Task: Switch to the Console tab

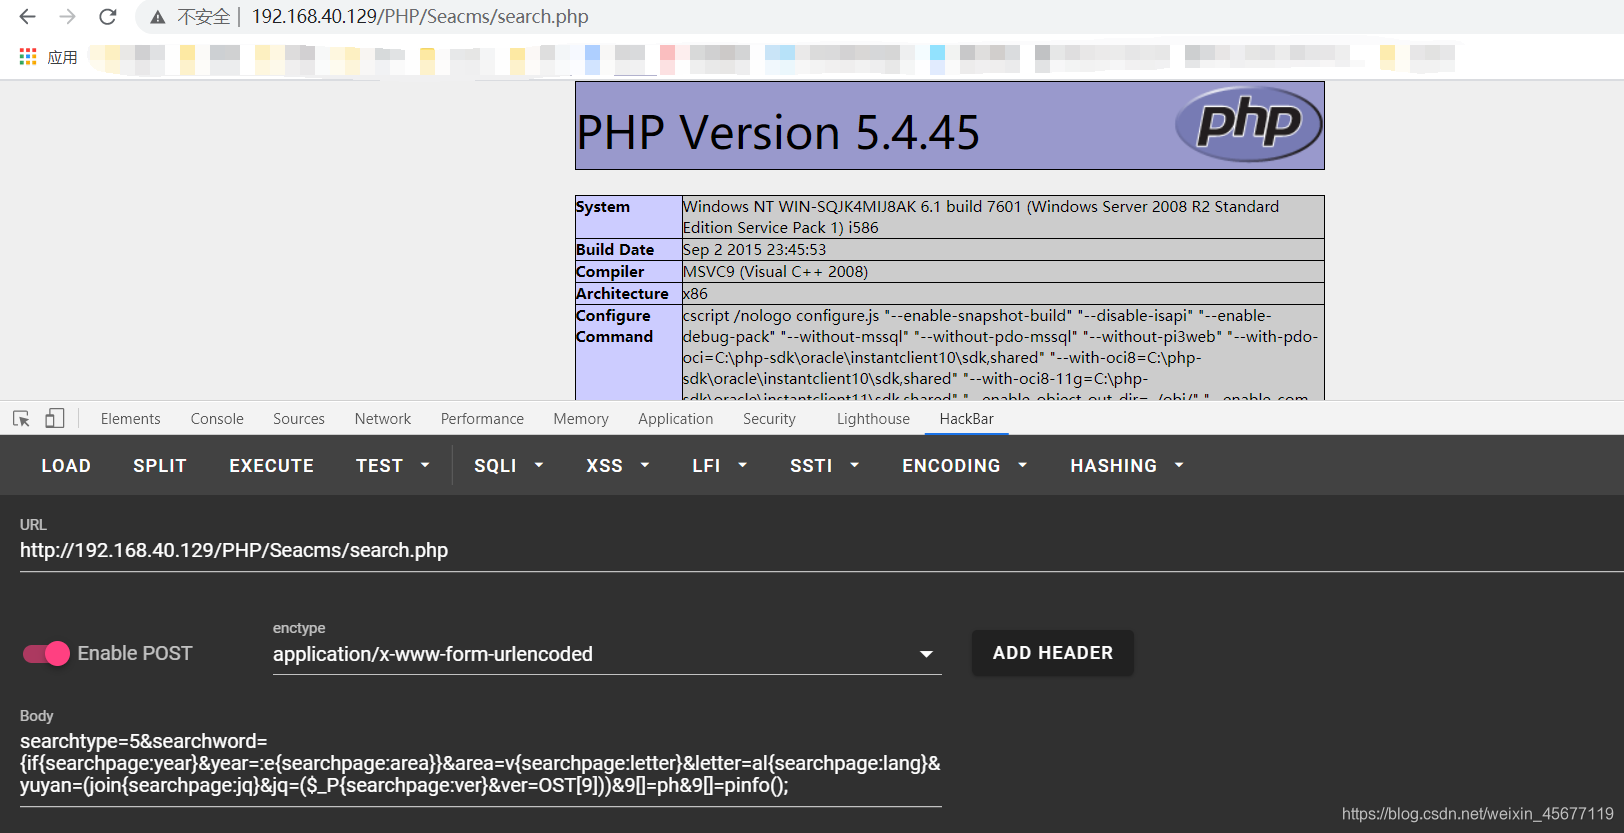Action: 217,419
